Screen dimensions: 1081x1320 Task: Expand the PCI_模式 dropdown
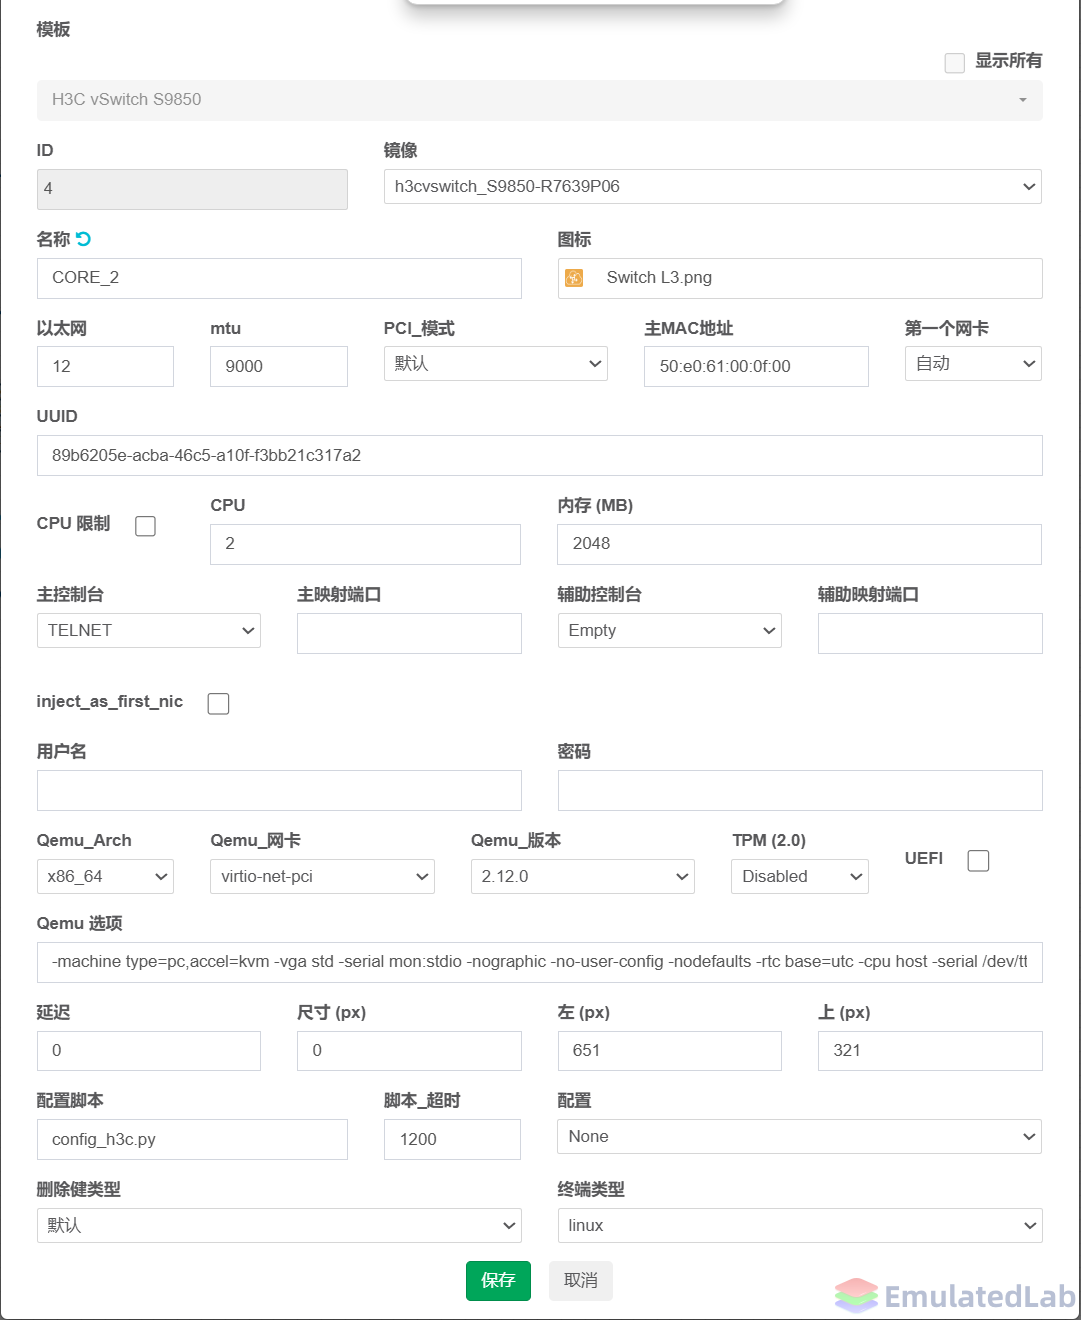(x=496, y=364)
